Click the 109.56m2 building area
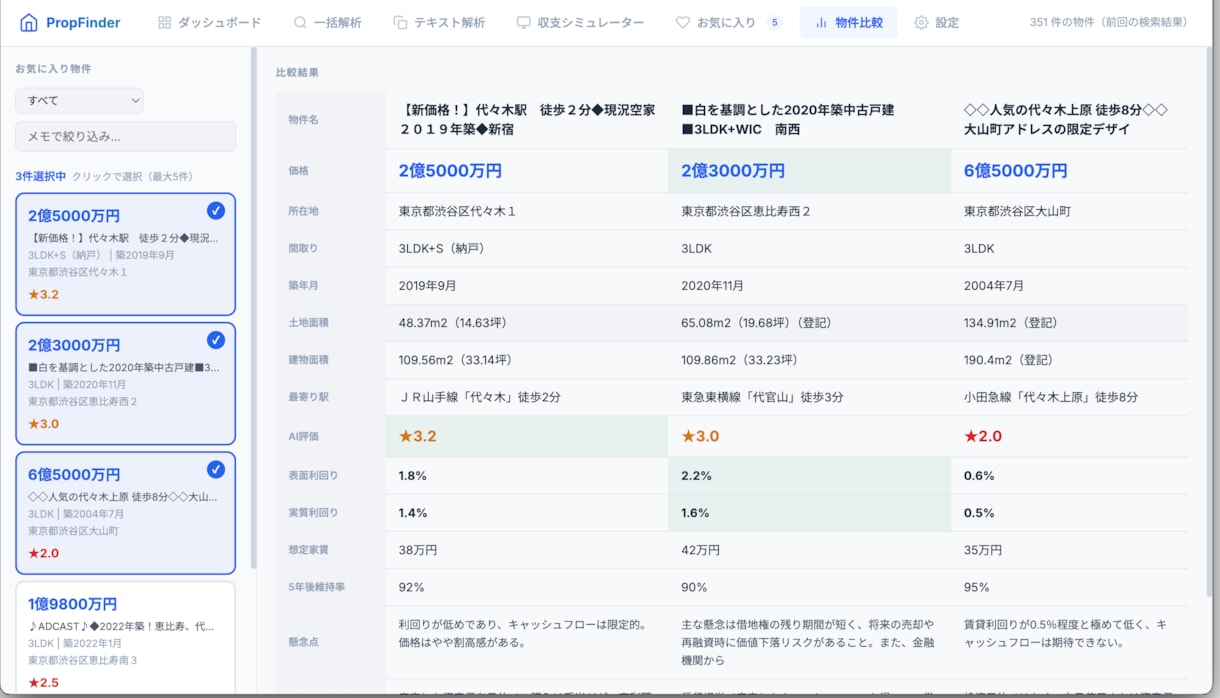1220x698 pixels. [455, 360]
